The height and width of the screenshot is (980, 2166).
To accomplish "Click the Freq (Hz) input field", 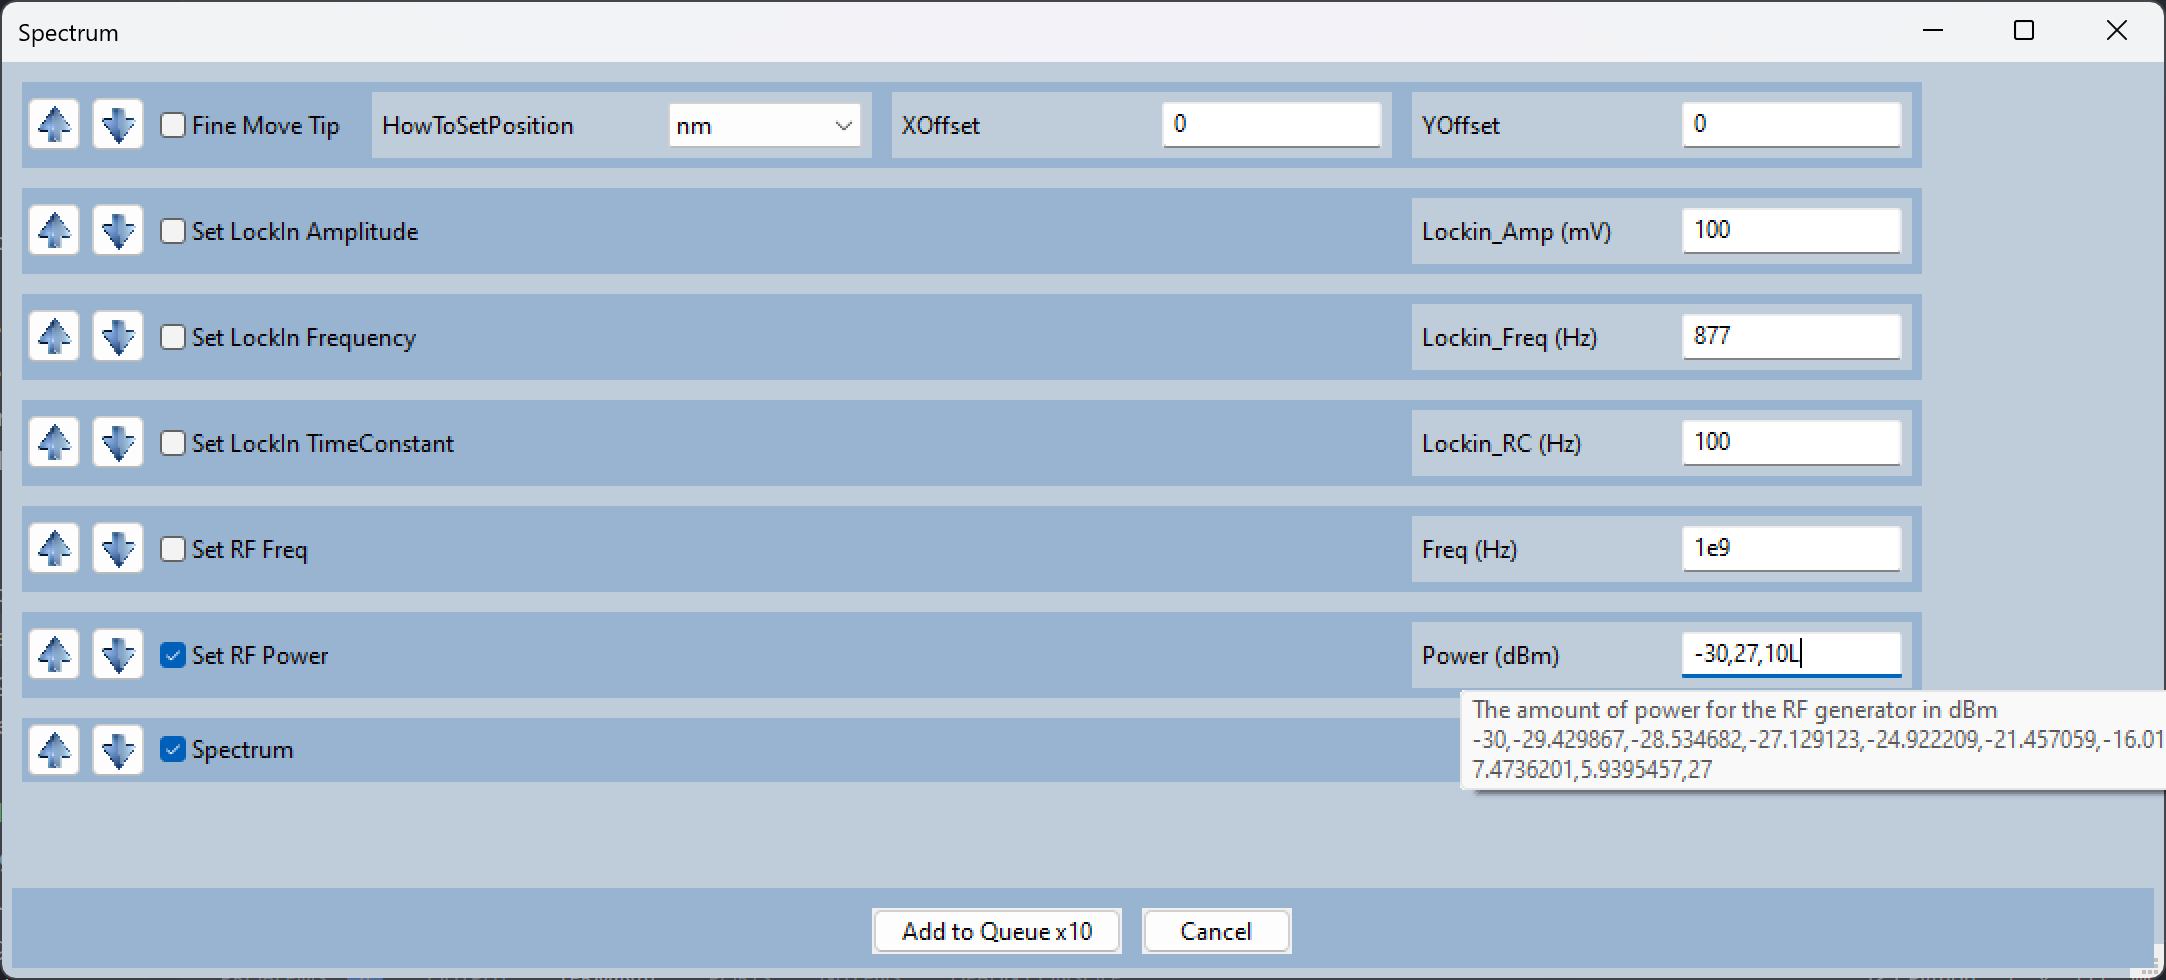I will tap(1791, 549).
